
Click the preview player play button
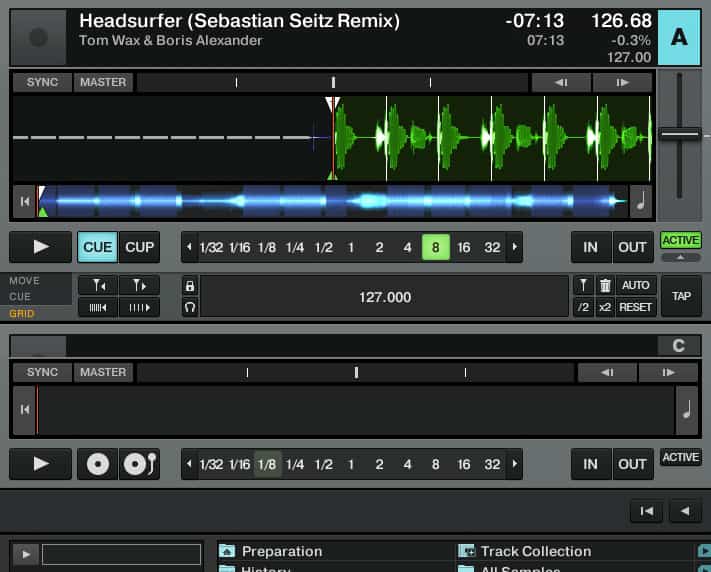click(25, 554)
